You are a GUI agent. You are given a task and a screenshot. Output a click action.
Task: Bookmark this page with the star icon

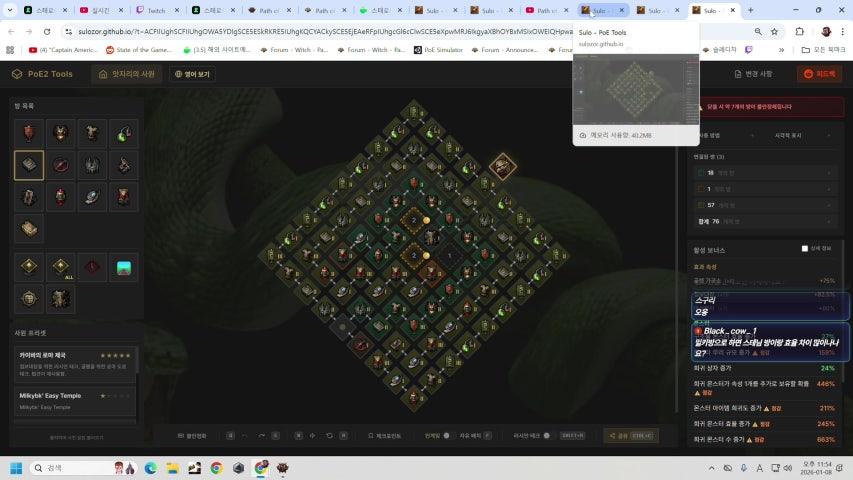coord(774,32)
